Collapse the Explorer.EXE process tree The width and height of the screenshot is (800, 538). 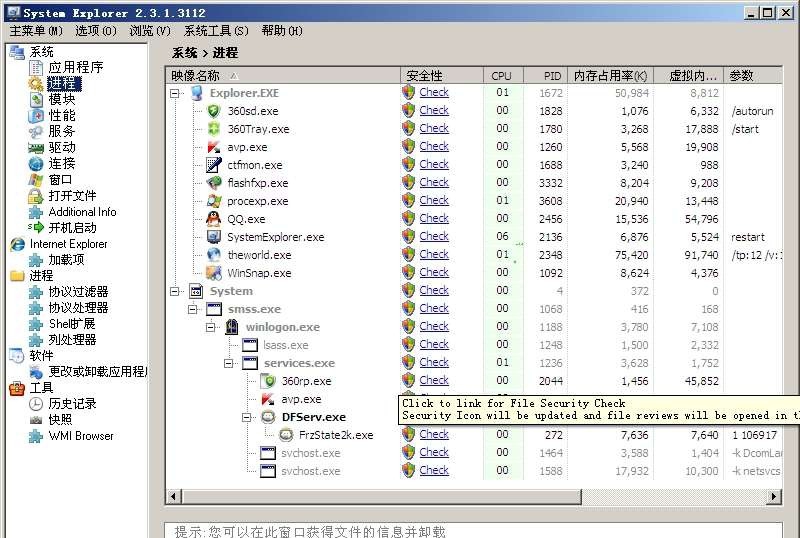click(x=175, y=93)
